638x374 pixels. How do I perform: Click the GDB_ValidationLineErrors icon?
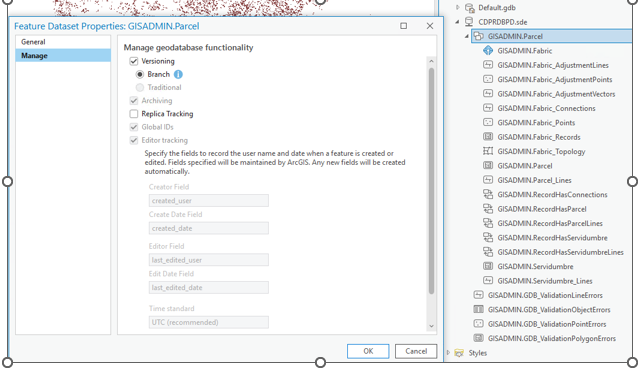click(478, 295)
